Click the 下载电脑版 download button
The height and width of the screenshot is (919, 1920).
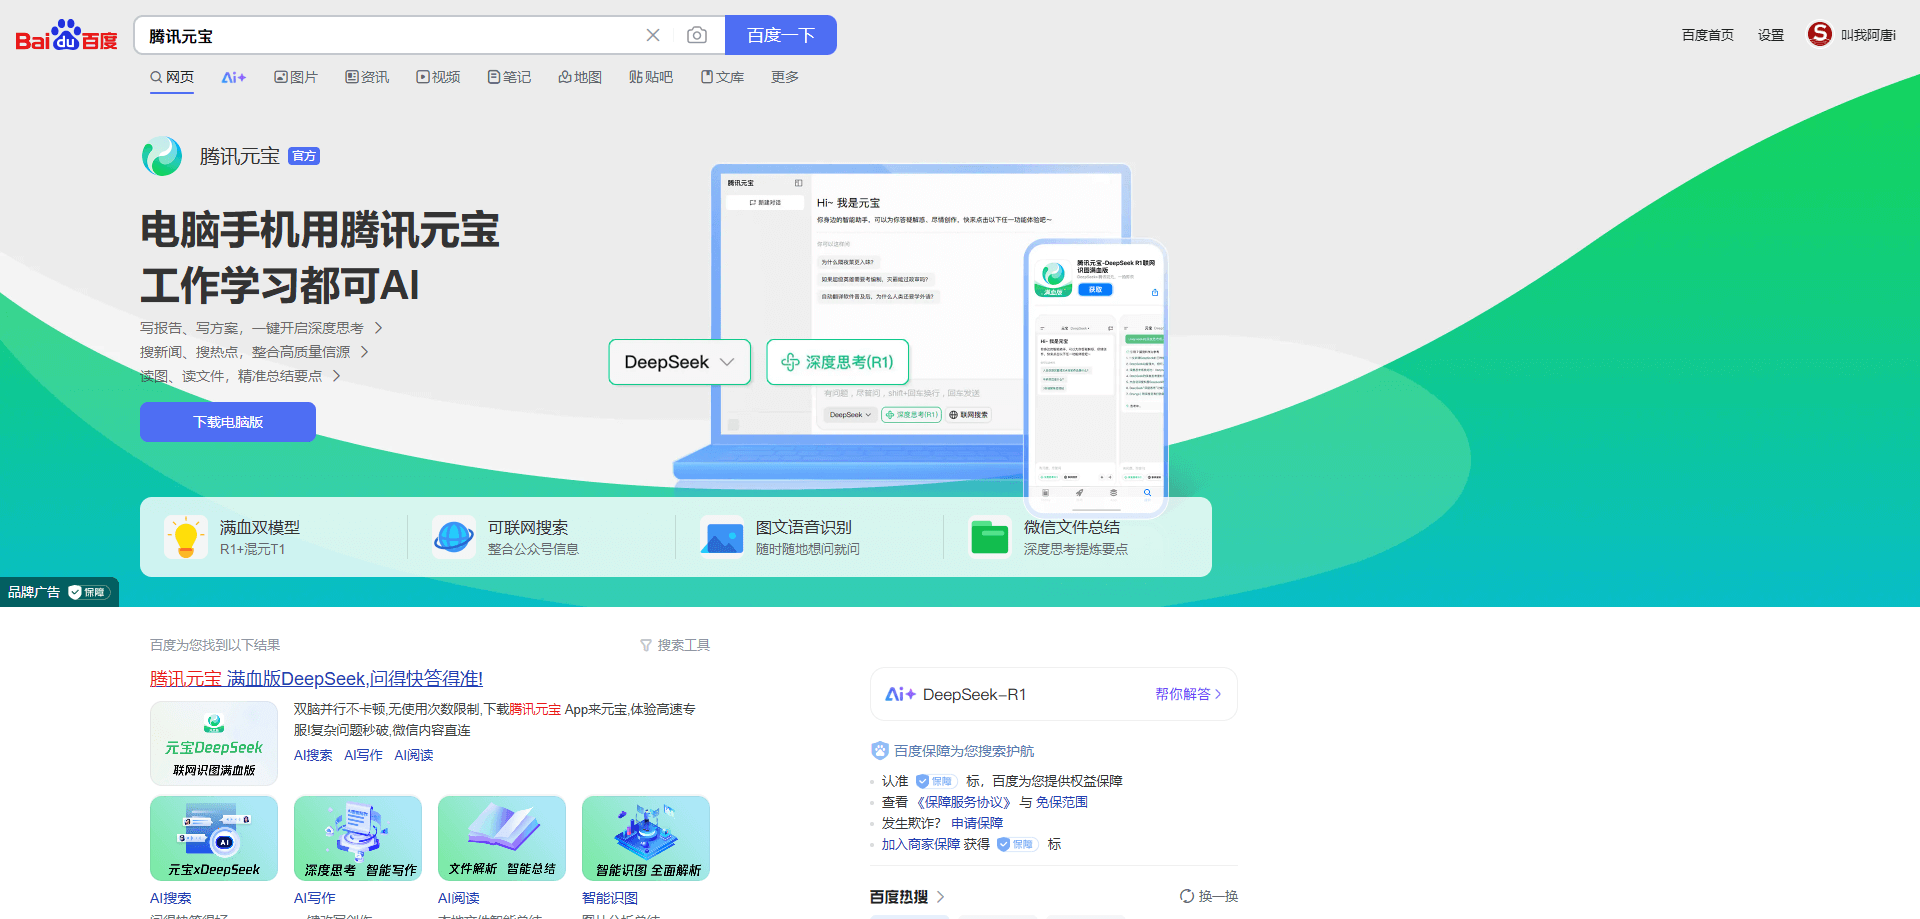[x=228, y=422]
